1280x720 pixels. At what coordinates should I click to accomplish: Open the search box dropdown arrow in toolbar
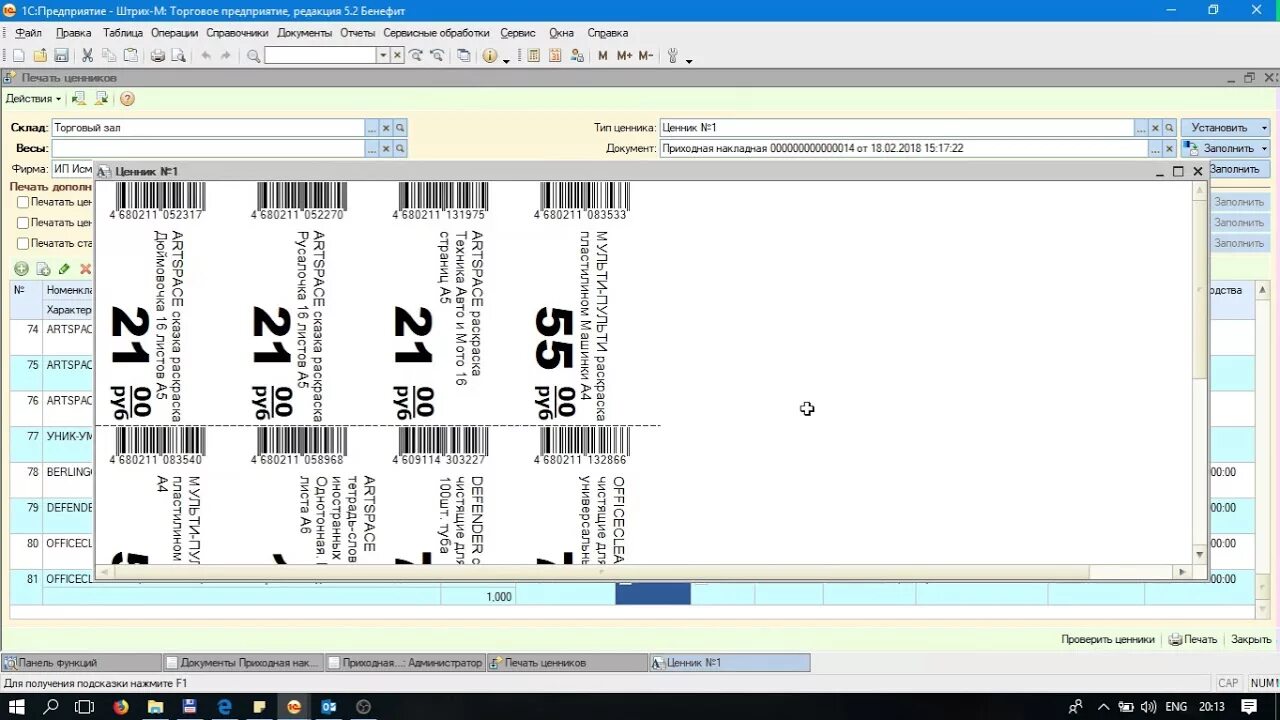click(382, 56)
